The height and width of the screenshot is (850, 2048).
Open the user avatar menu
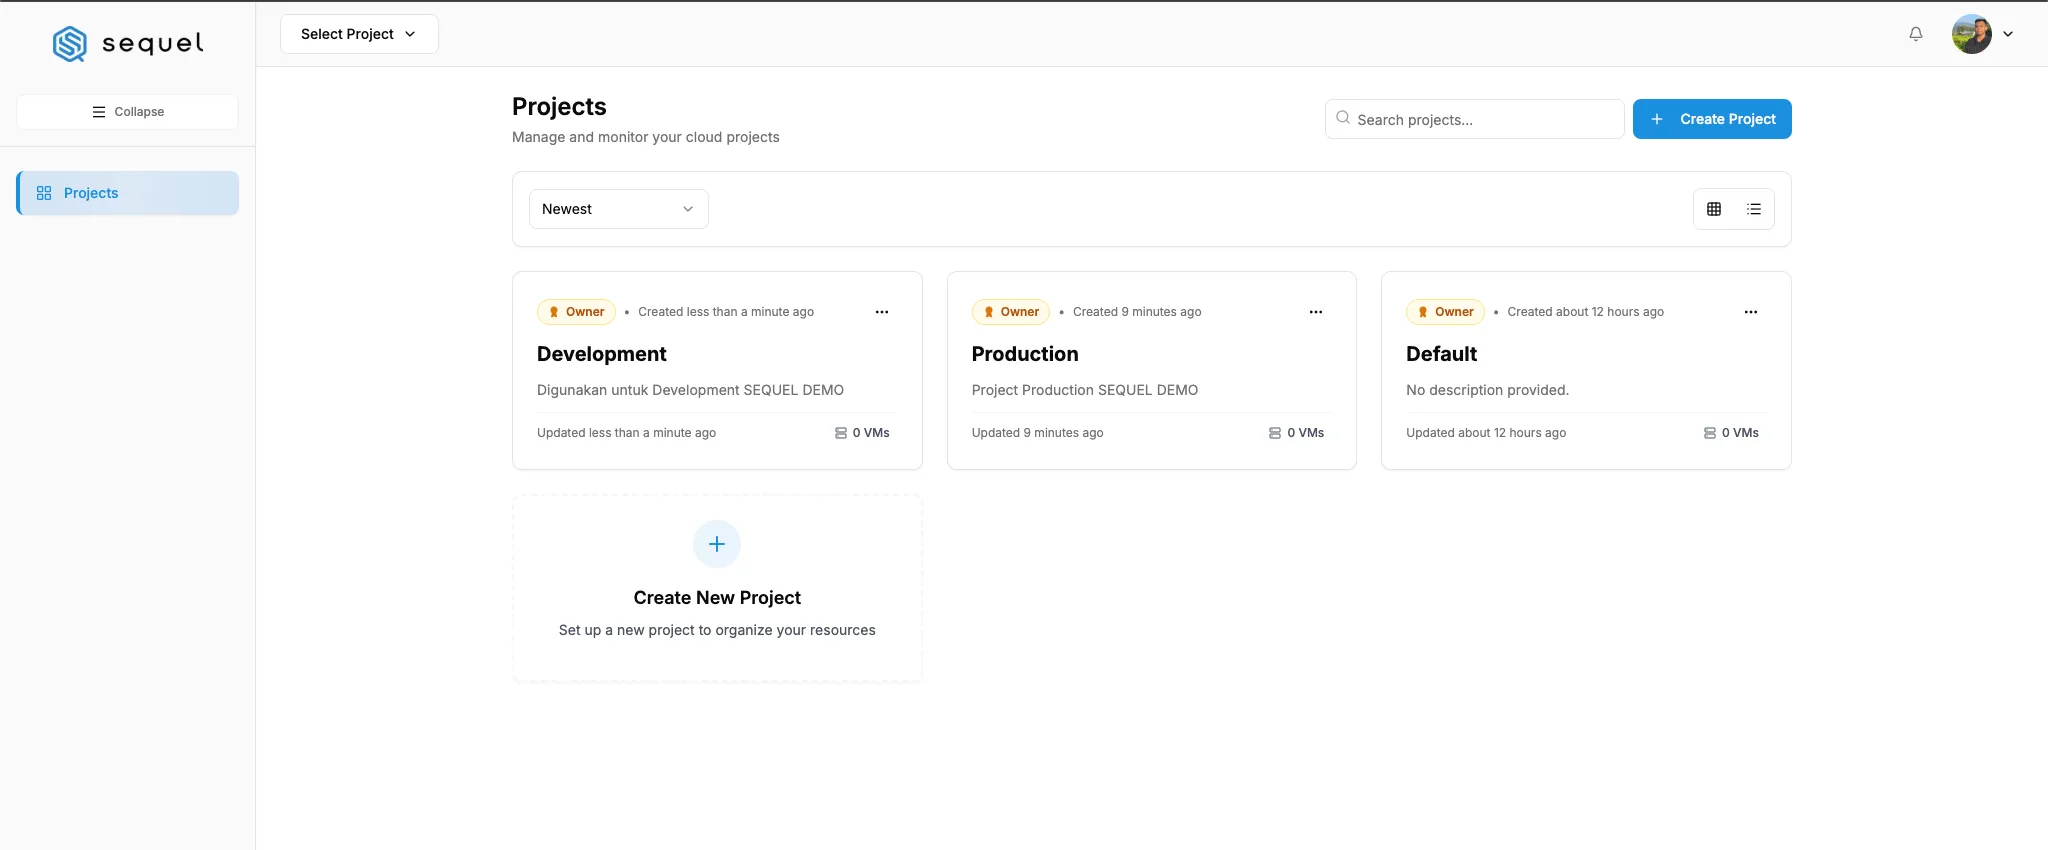(x=1971, y=34)
